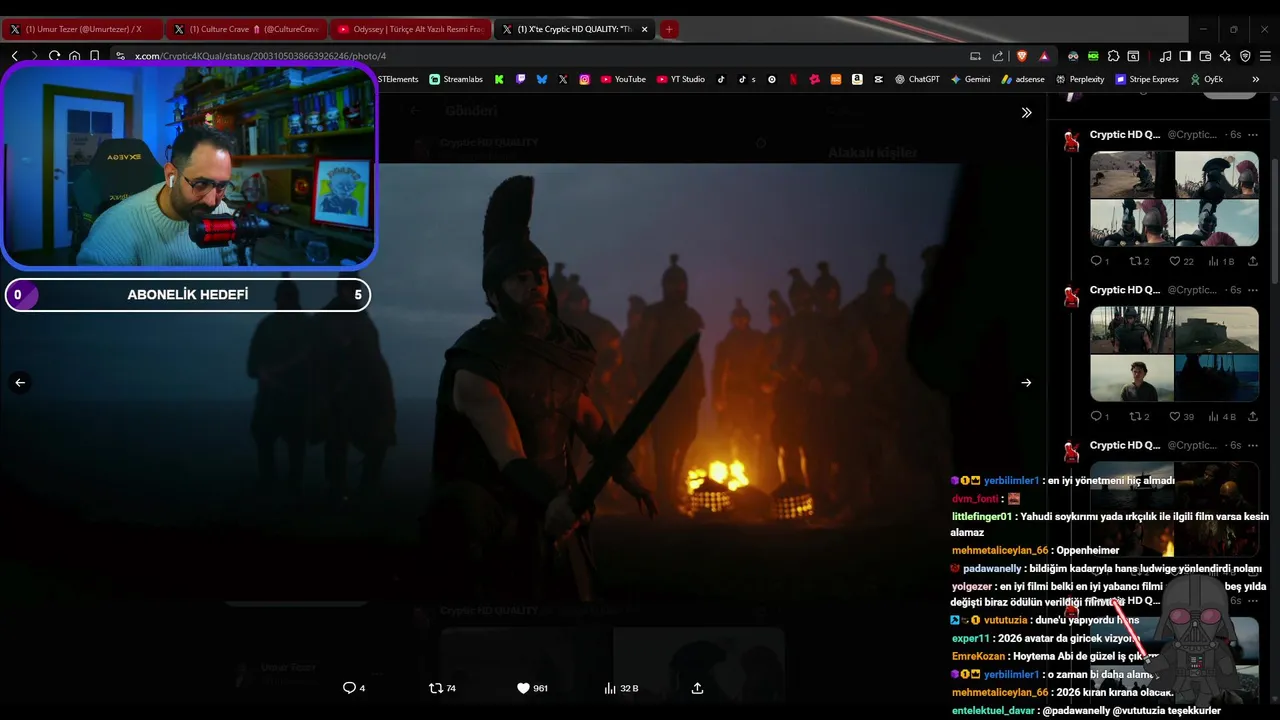Open the STElements bookmark
The height and width of the screenshot is (720, 1280).
pyautogui.click(x=398, y=79)
